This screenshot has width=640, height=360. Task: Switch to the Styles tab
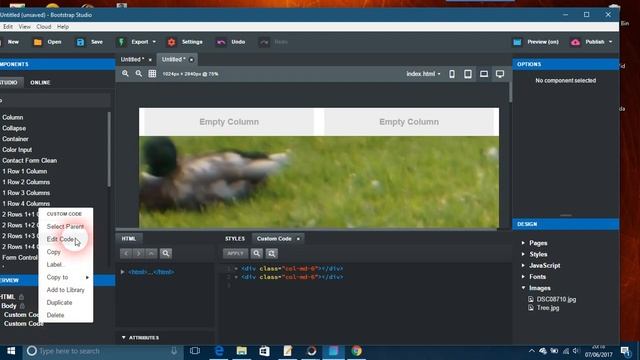(235, 239)
